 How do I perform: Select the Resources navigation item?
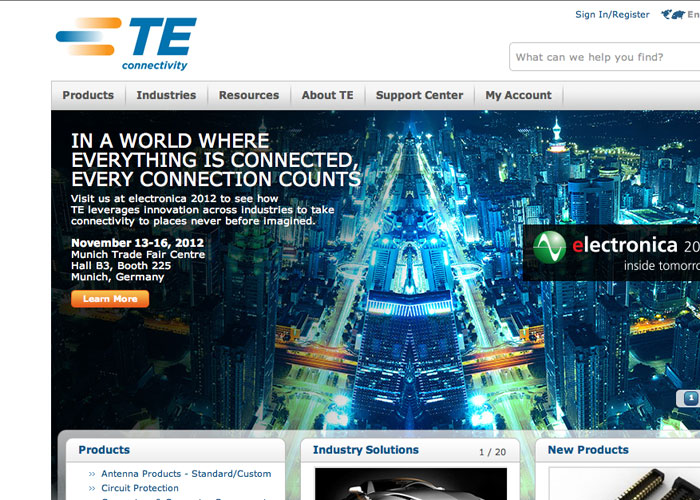click(249, 96)
